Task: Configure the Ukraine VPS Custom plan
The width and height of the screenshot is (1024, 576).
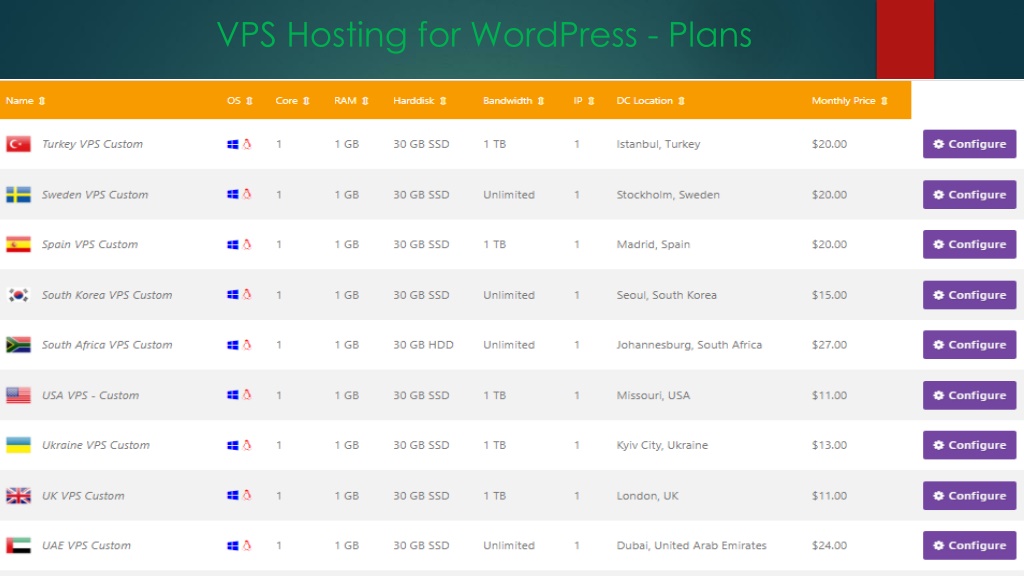Action: (969, 445)
